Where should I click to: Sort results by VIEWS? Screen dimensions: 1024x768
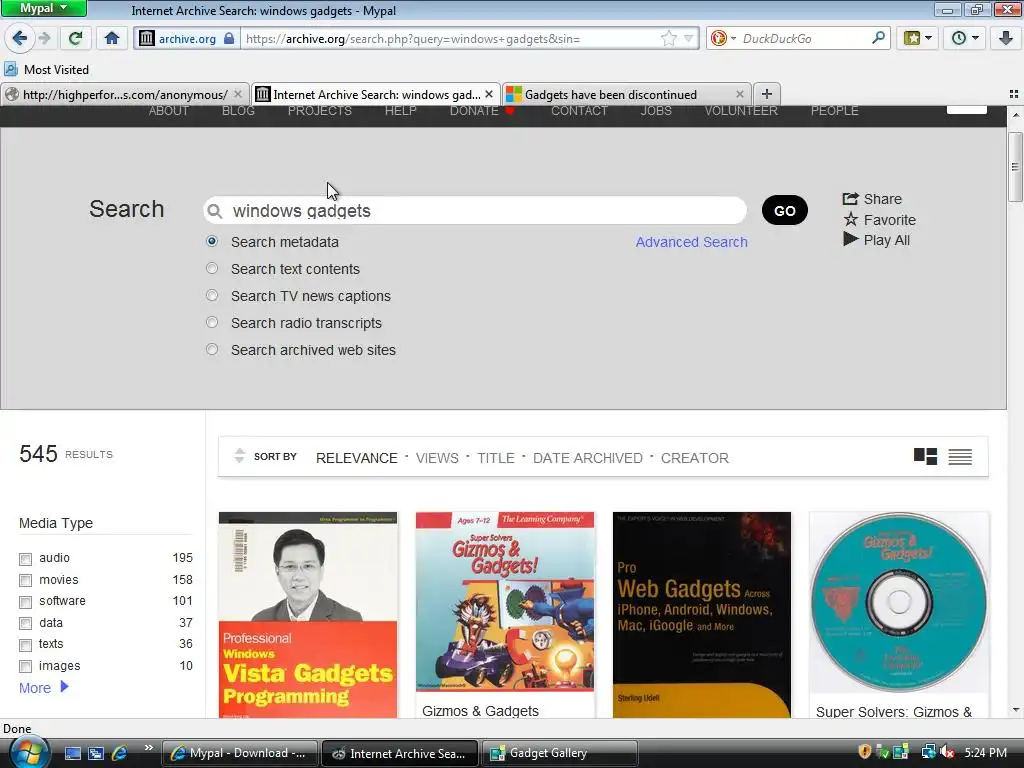pos(438,458)
